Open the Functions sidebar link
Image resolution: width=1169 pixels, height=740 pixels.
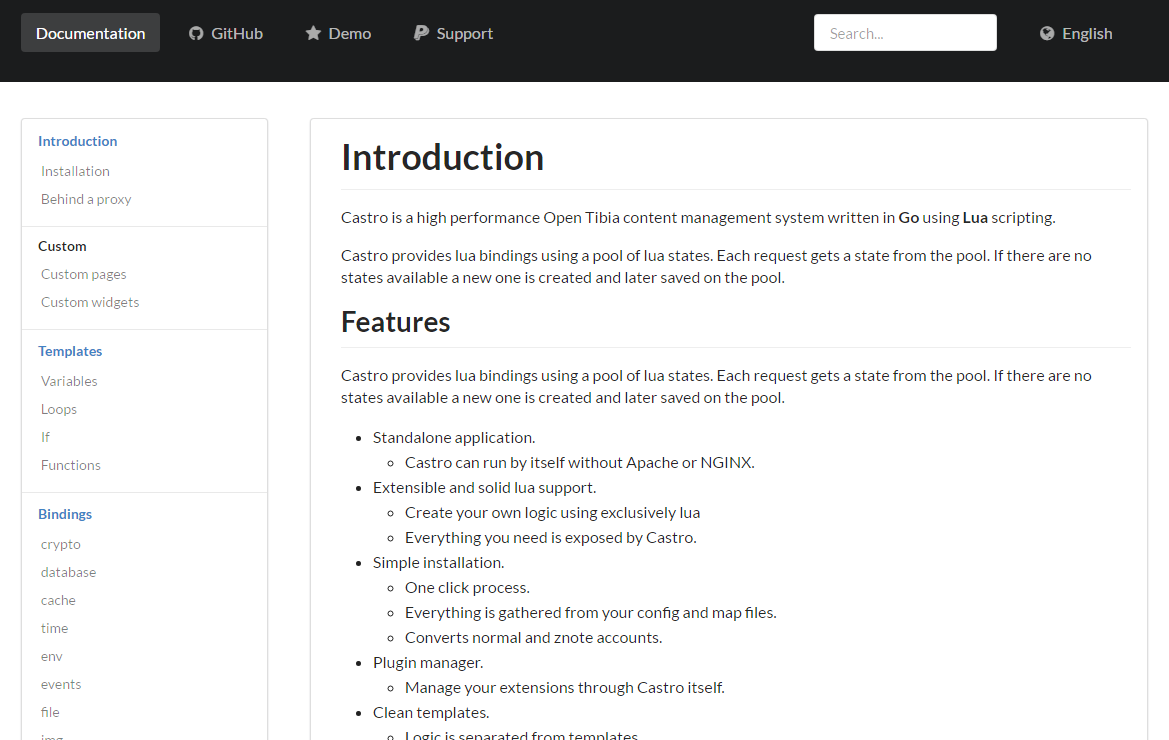(71, 465)
